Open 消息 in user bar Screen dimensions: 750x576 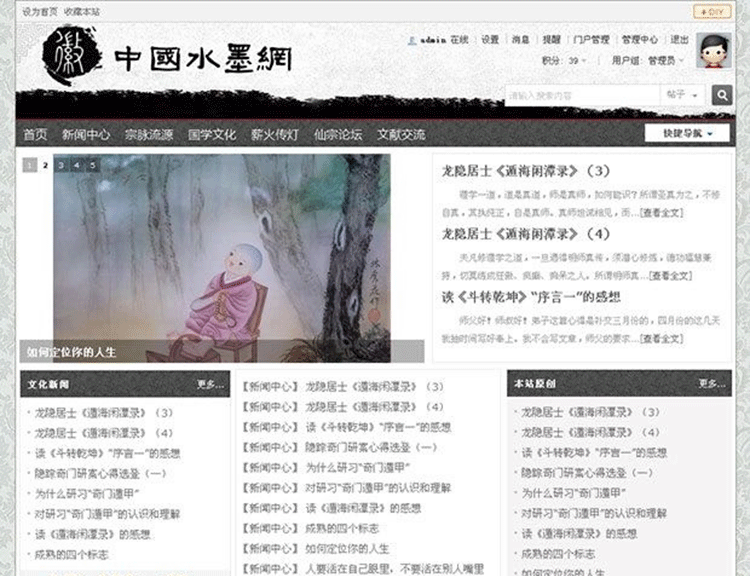tap(520, 40)
